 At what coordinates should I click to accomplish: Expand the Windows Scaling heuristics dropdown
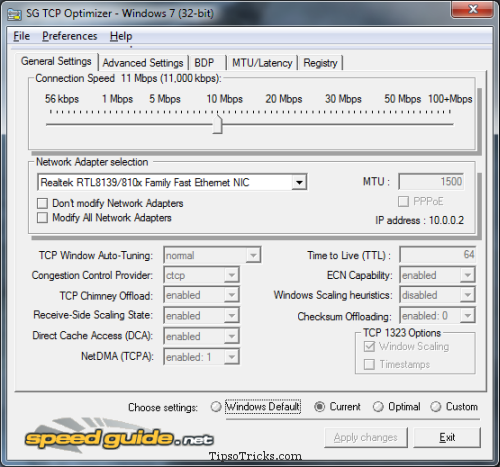click(467, 295)
